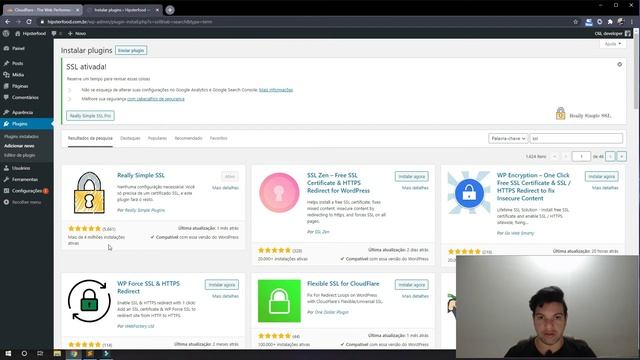The width and height of the screenshot is (640, 360).
Task: Click the browser back arrow
Action: tap(7, 22)
